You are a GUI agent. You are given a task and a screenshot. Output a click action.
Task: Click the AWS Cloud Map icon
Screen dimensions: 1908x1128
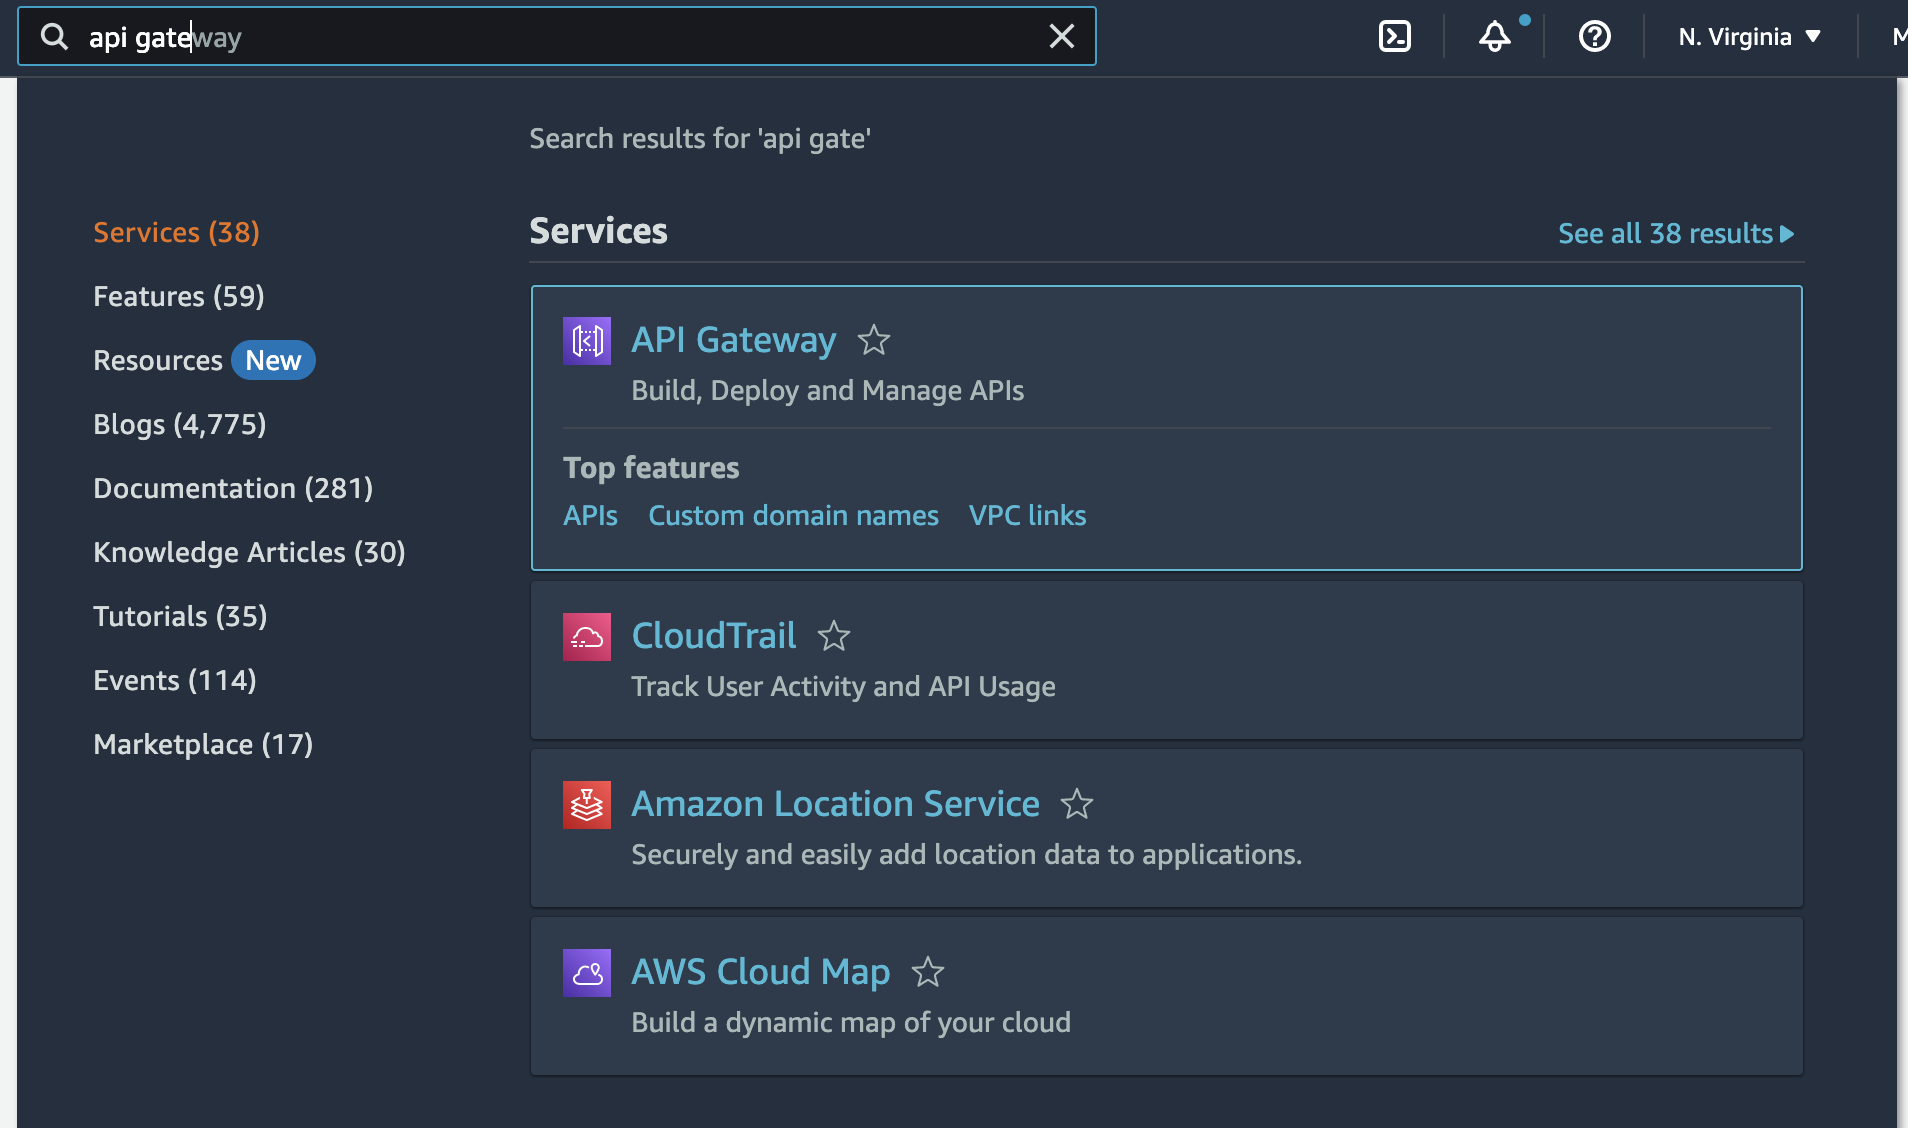[587, 971]
